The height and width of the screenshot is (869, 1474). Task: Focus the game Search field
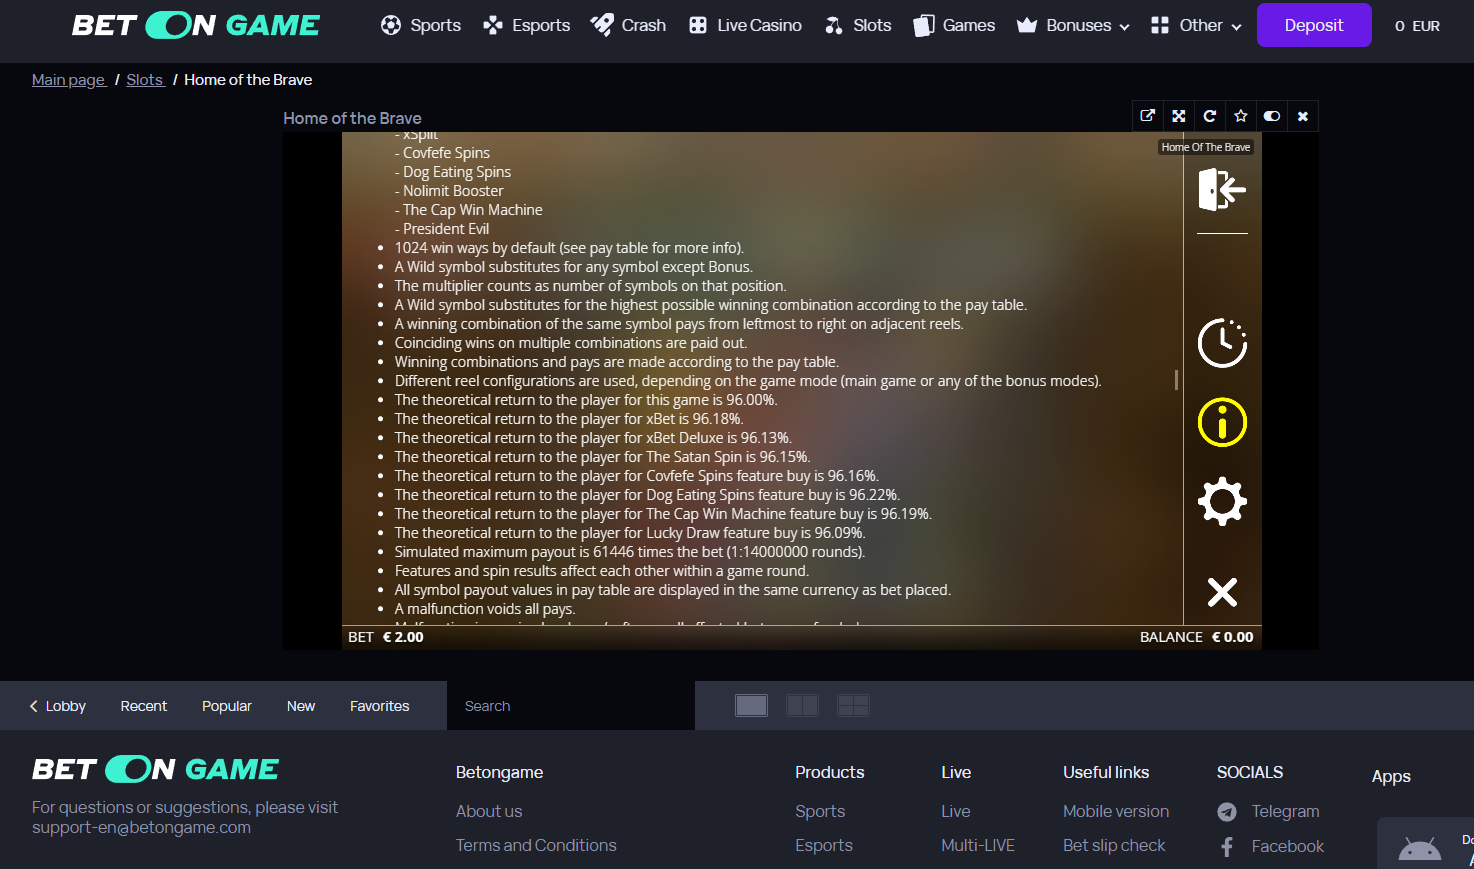571,706
